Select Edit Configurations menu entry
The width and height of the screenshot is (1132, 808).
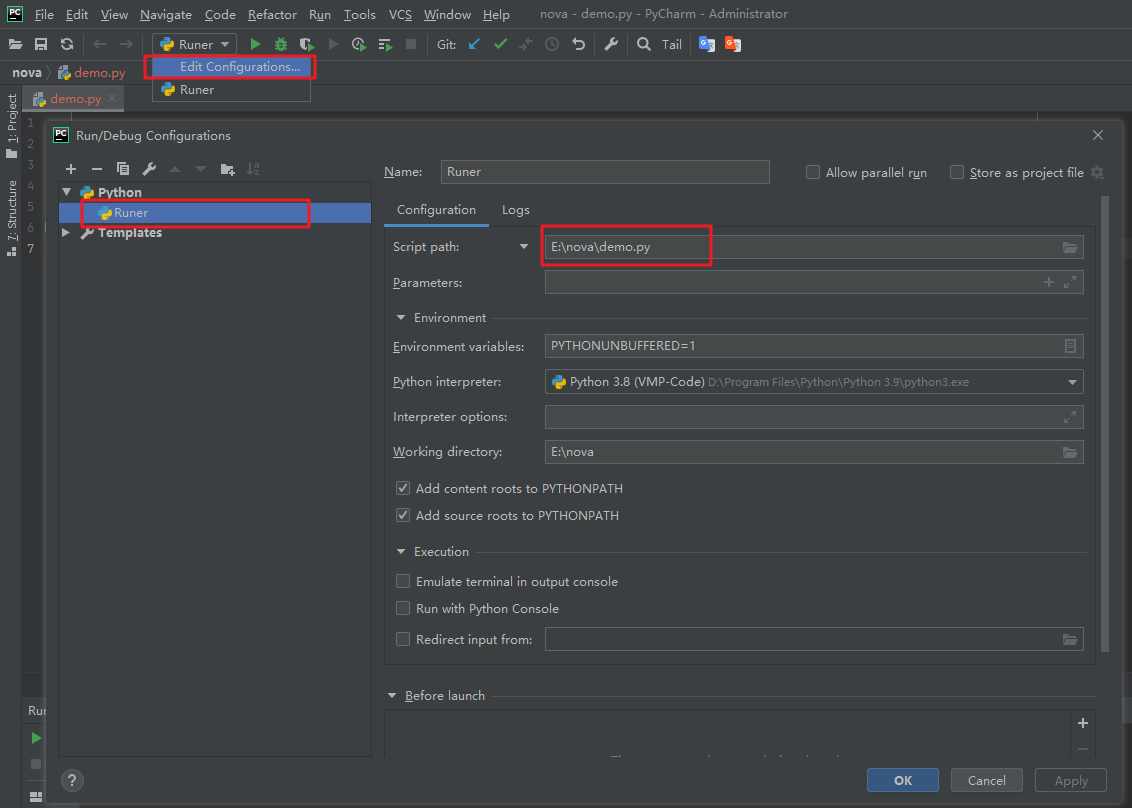[239, 67]
